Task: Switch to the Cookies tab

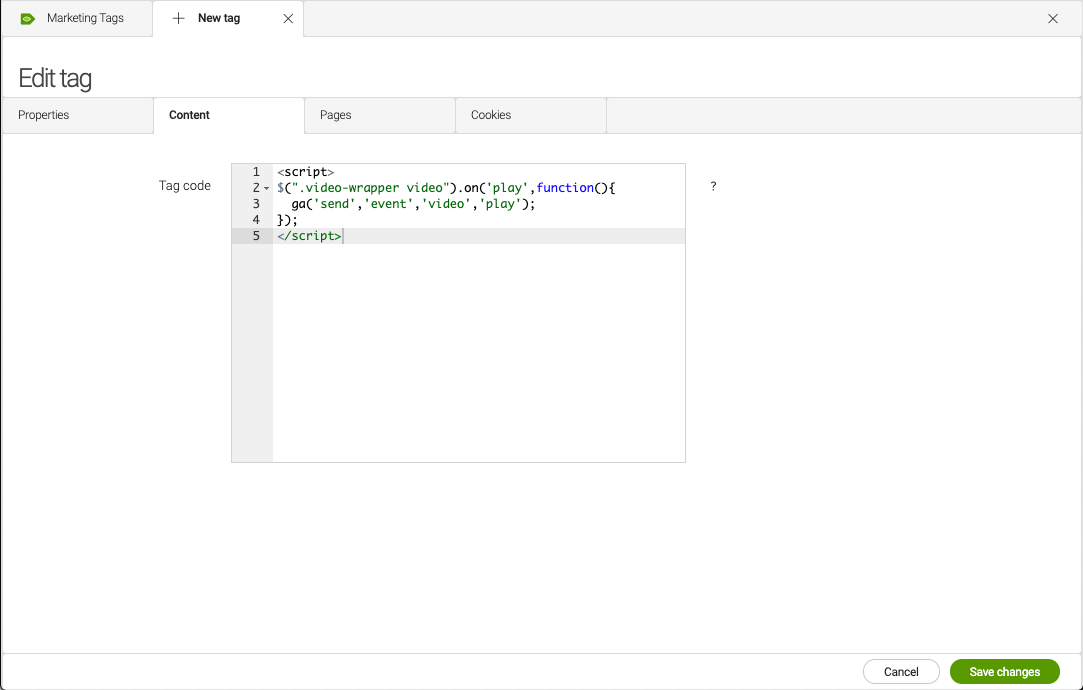Action: click(491, 115)
